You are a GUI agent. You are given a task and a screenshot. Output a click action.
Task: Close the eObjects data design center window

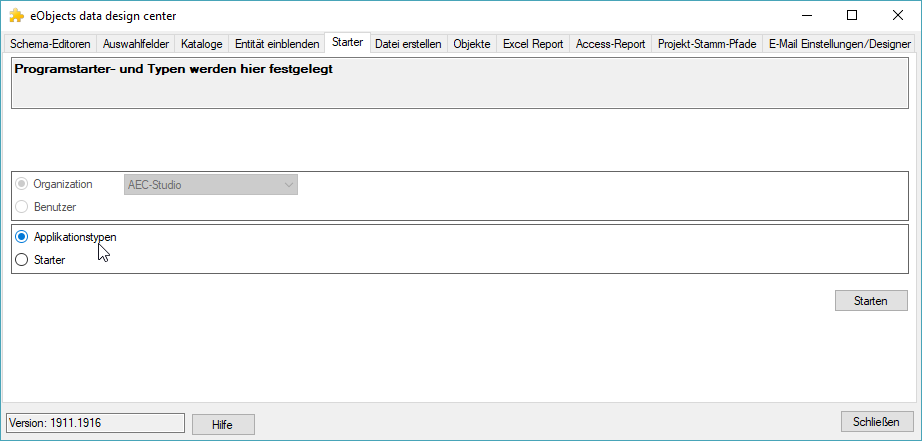click(x=897, y=16)
